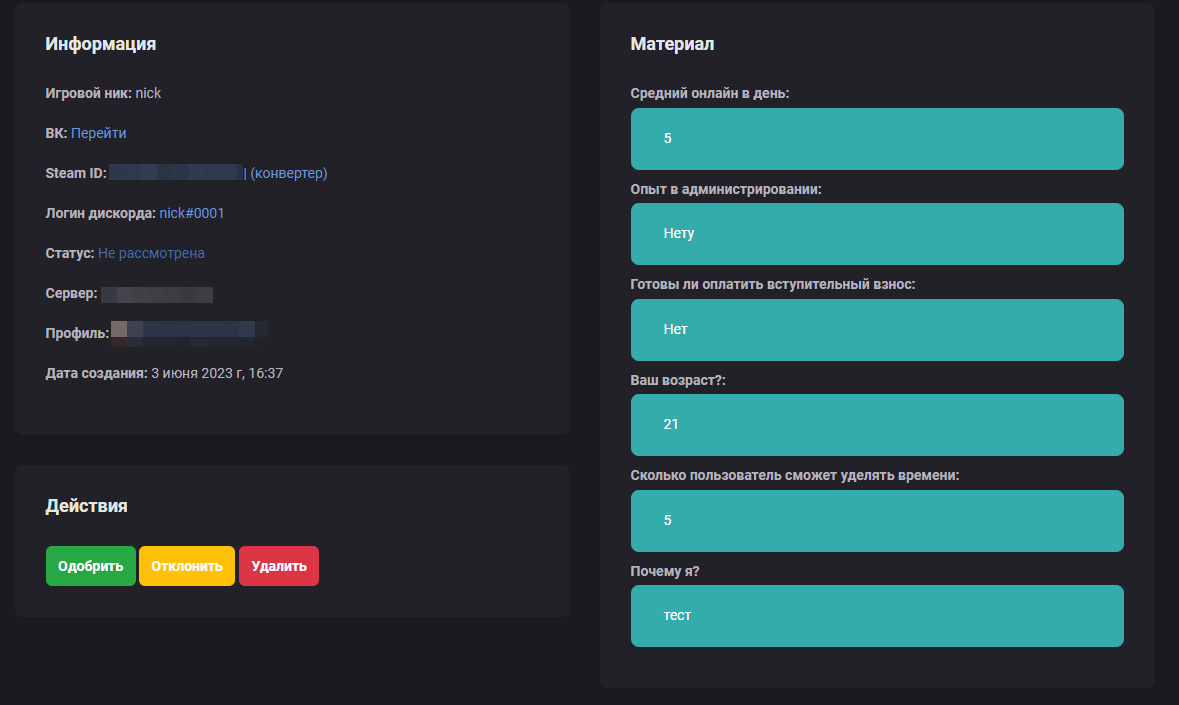Open the Steam ID конвертер link
Screen dimensions: 1179x705
click(x=288, y=173)
